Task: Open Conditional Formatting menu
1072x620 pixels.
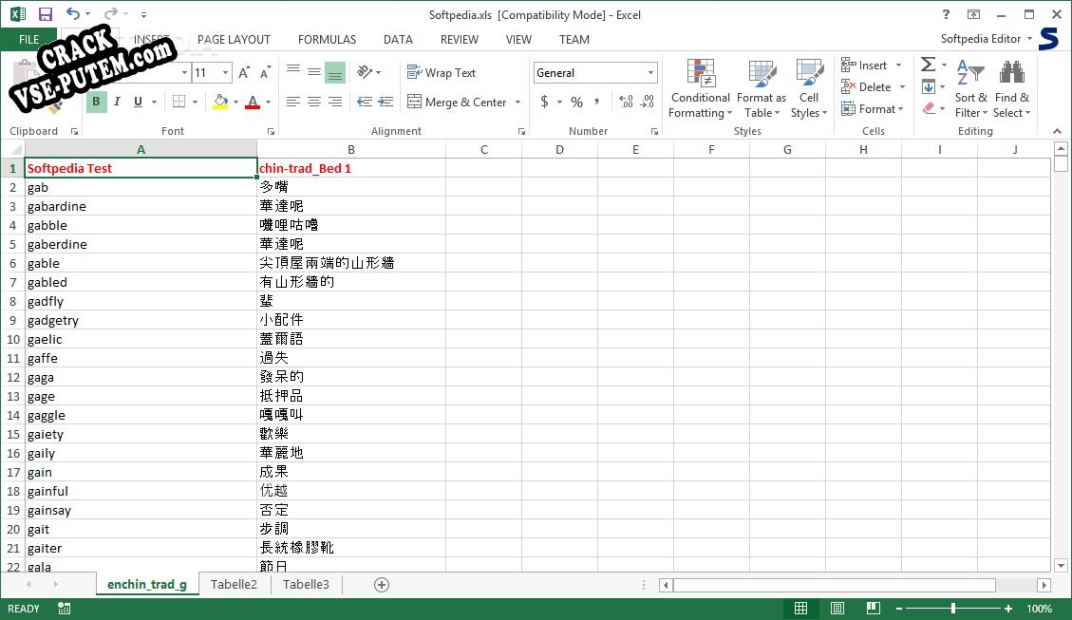Action: (700, 89)
